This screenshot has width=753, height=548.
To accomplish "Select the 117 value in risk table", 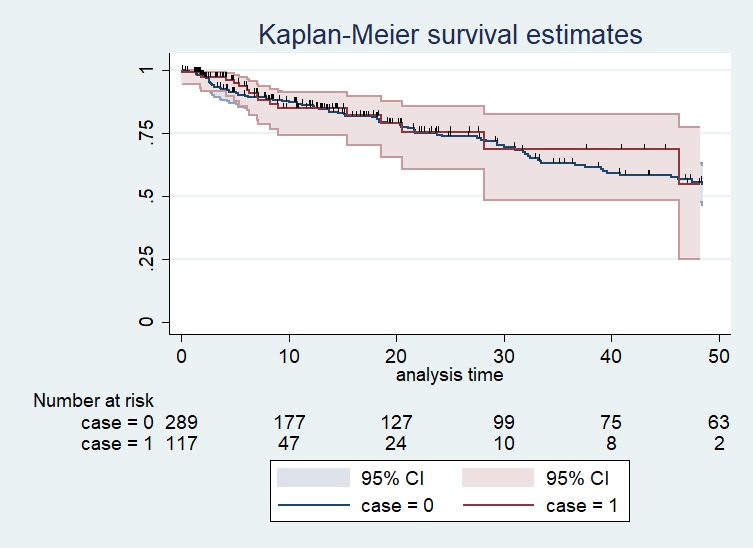I will click(x=182, y=443).
